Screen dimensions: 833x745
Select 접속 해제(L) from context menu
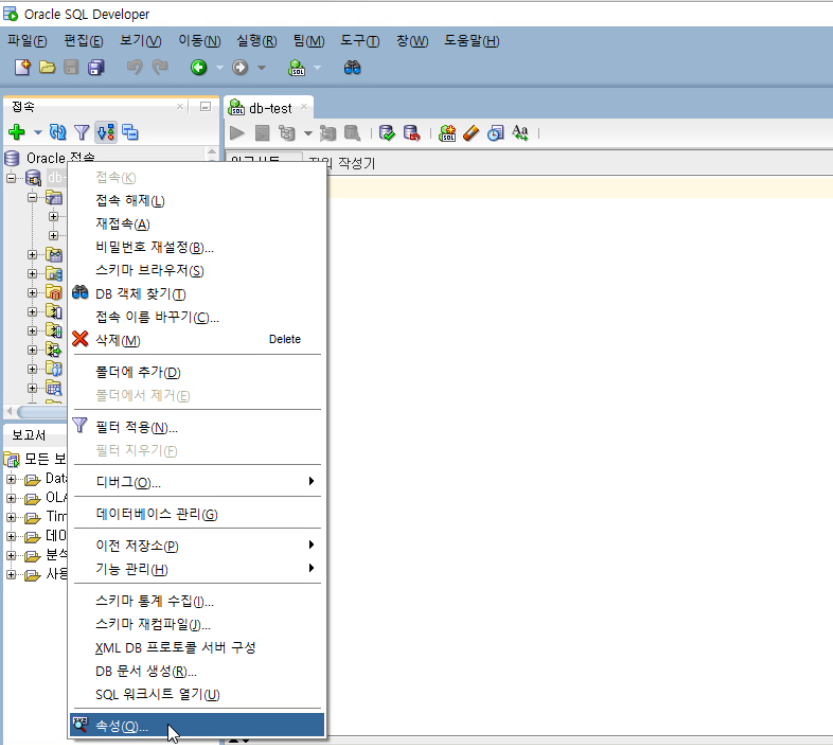point(197,201)
